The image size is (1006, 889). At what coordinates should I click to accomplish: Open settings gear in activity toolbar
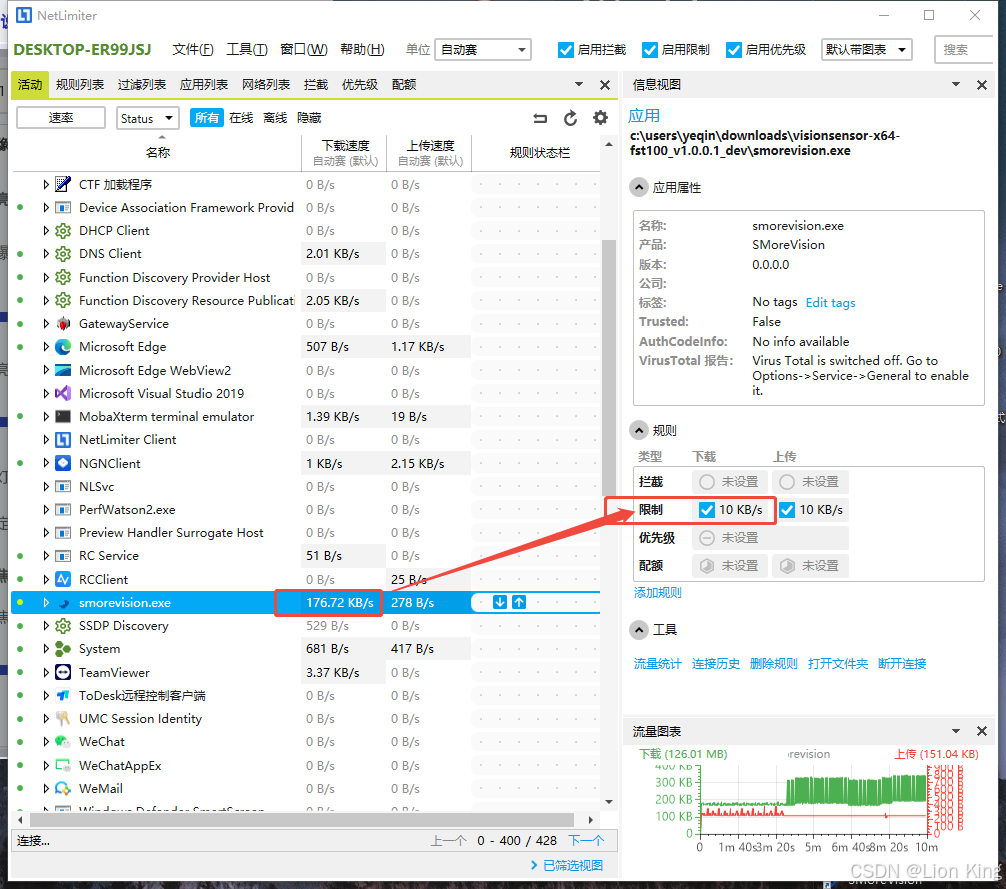point(600,118)
